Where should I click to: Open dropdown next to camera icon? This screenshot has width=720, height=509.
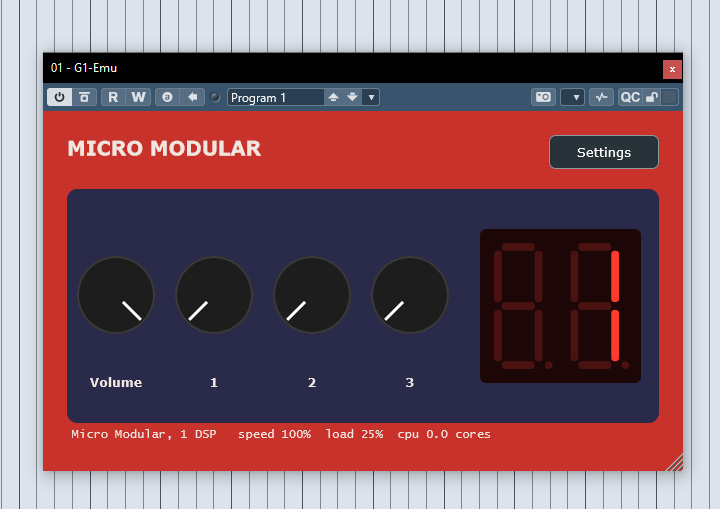[573, 97]
